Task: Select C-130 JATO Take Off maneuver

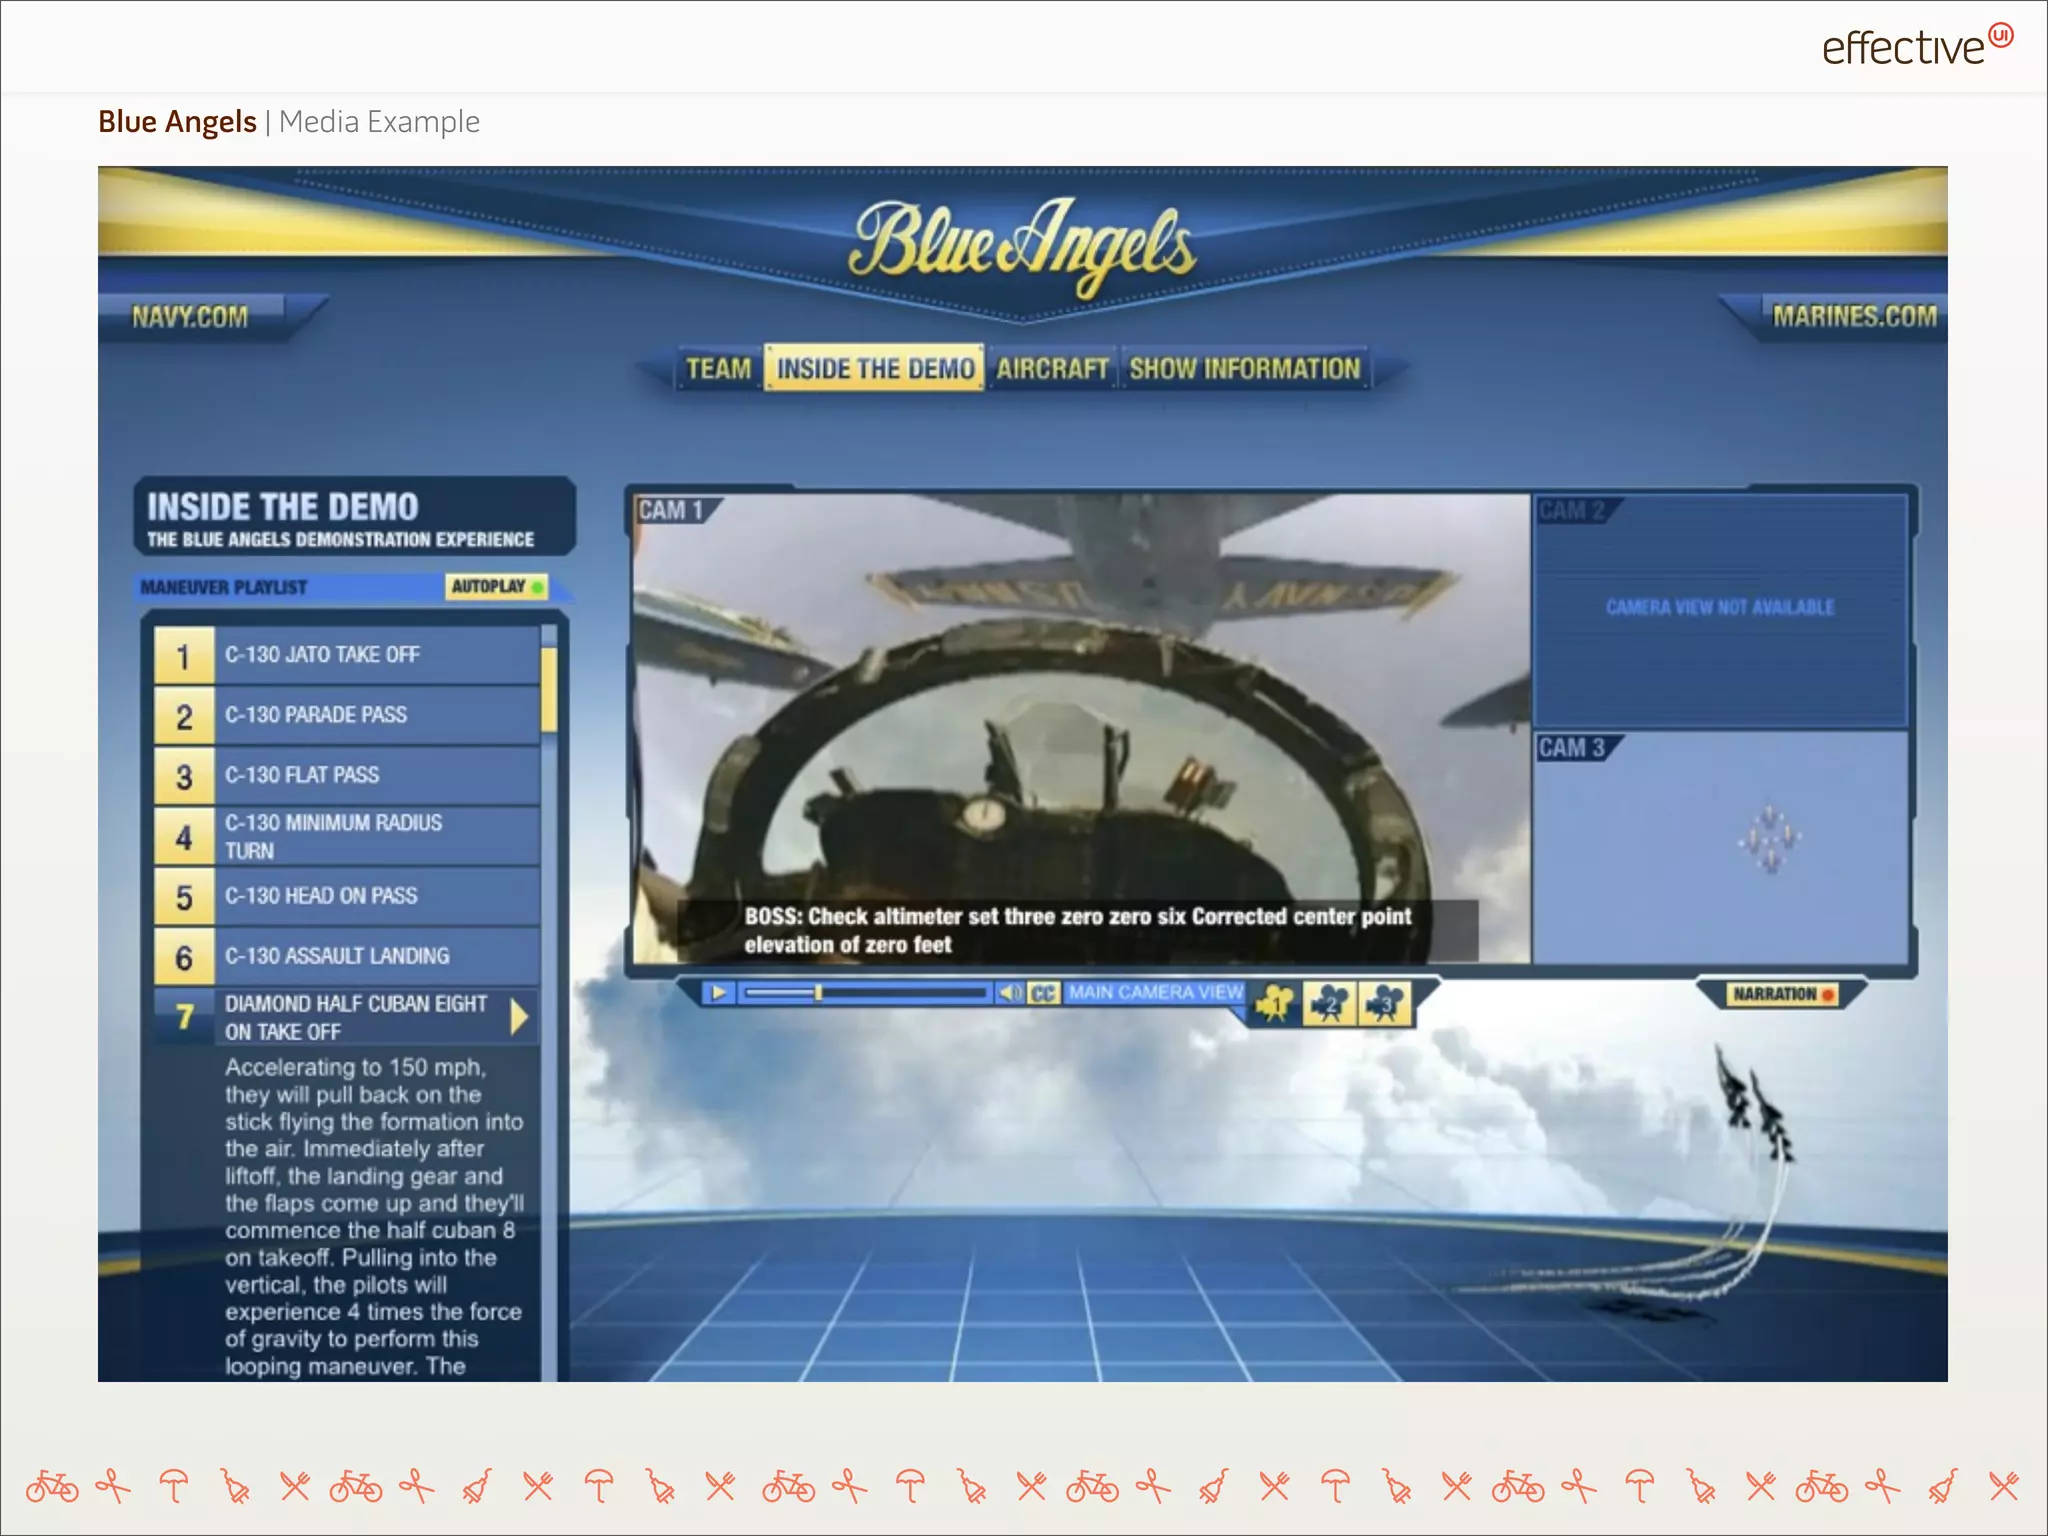Action: click(x=347, y=655)
